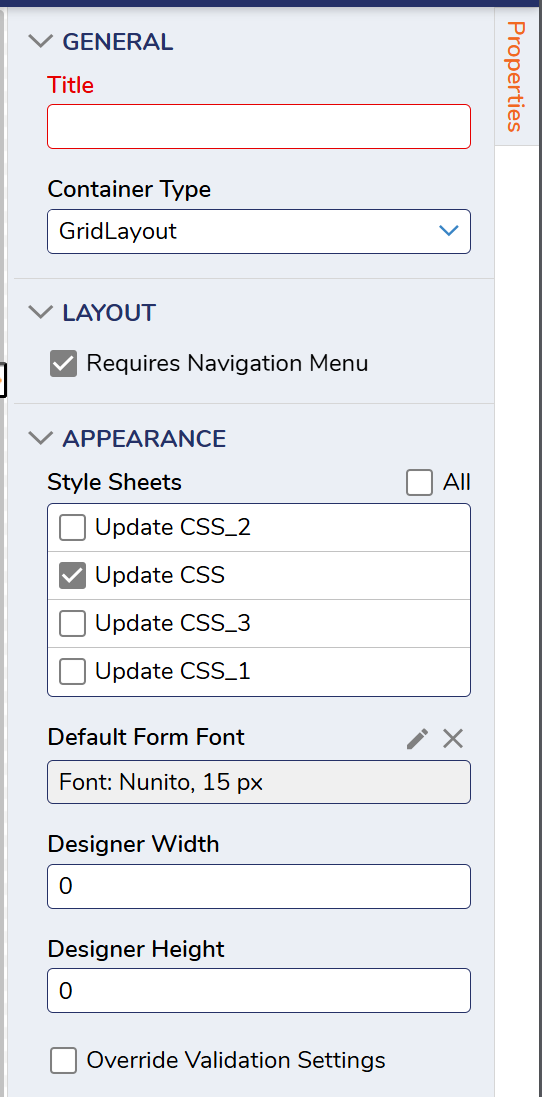Click the APPEARANCE section header
Viewport: 542px width, 1097px height.
point(144,439)
